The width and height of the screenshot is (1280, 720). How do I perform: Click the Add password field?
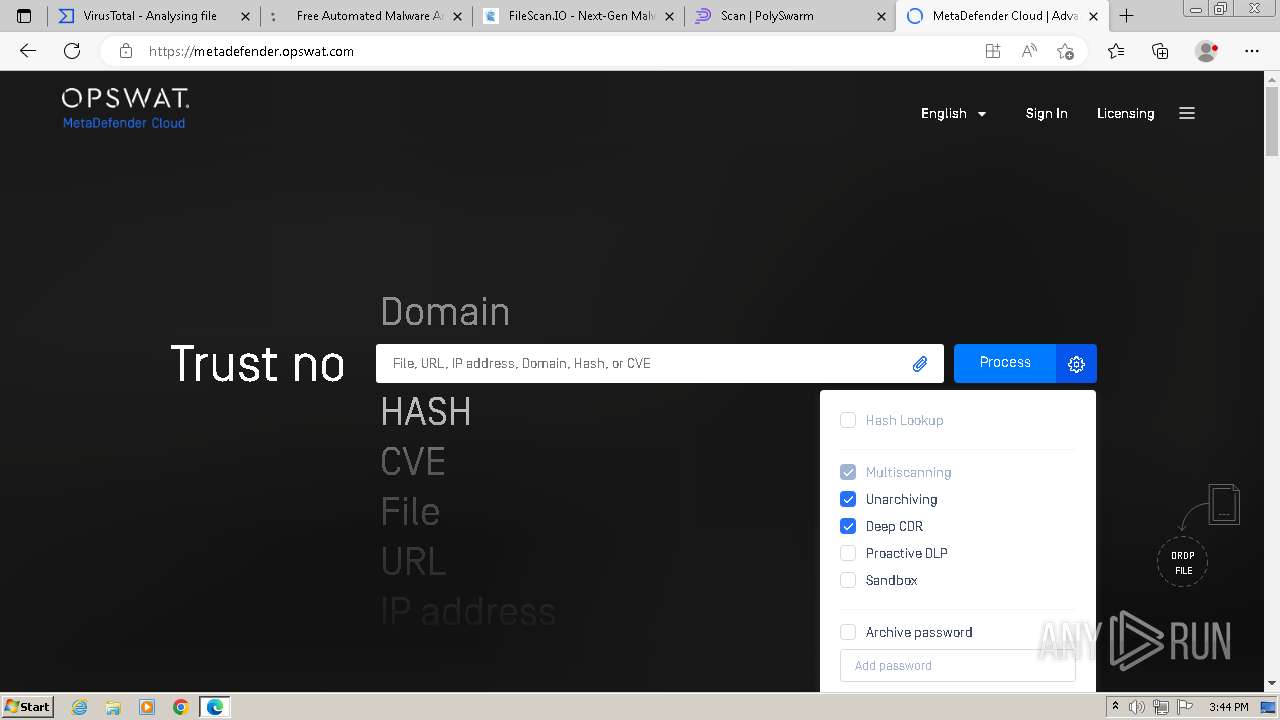click(958, 666)
